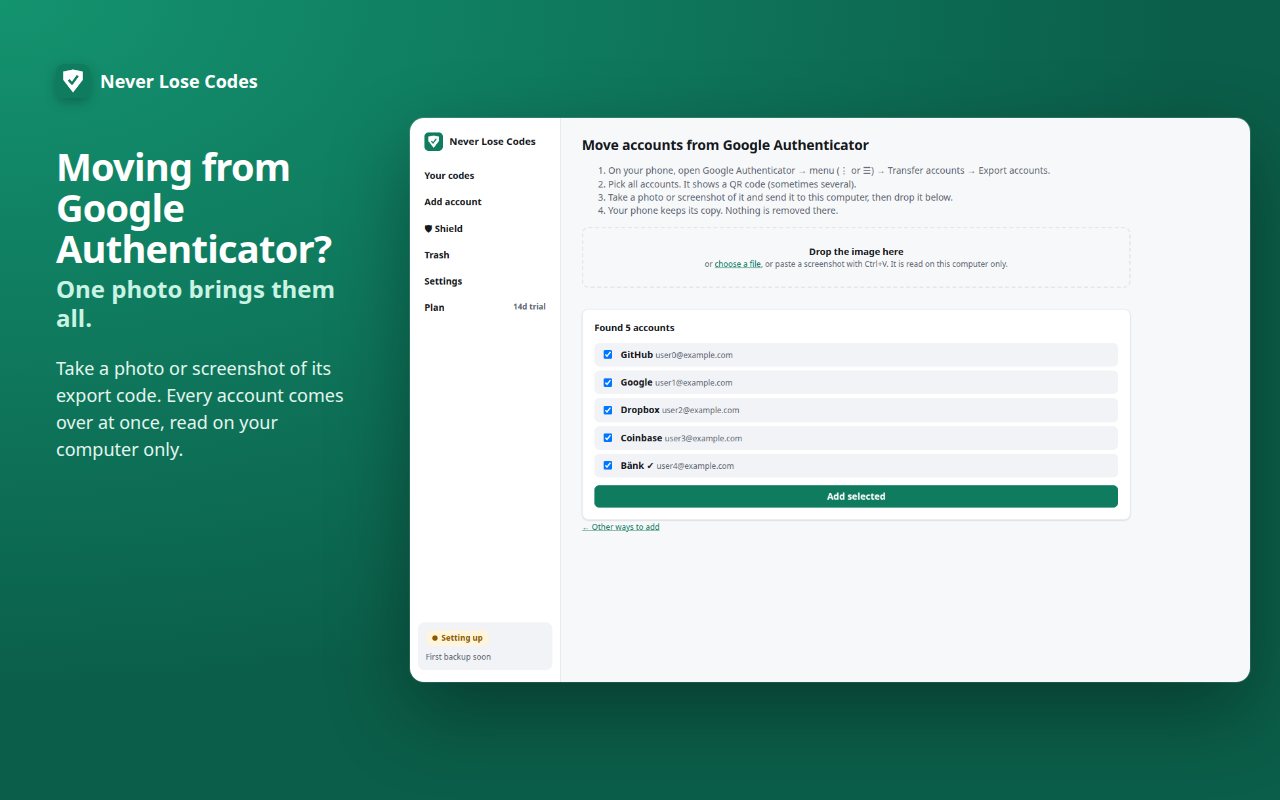Viewport: 1280px width, 800px height.
Task: Untick the Coinbase account checkbox
Action: (608, 438)
